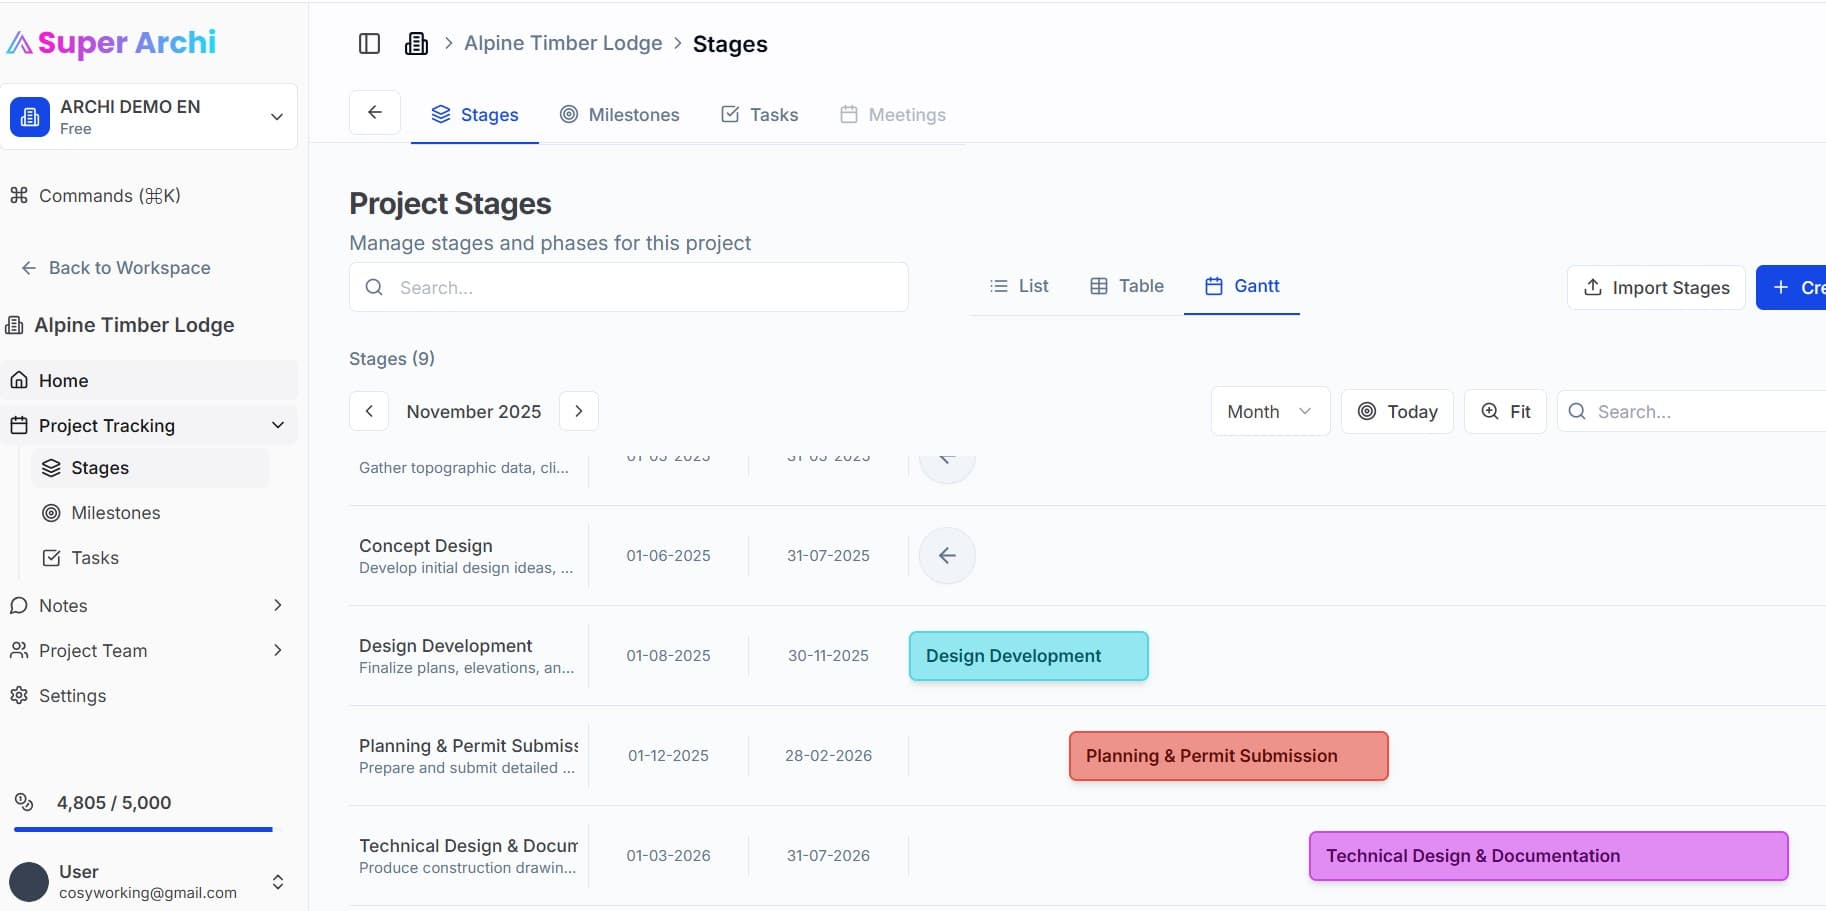Screen dimensions: 1826x911
Task: Toggle the sidebar panel icon
Action: (x=369, y=43)
